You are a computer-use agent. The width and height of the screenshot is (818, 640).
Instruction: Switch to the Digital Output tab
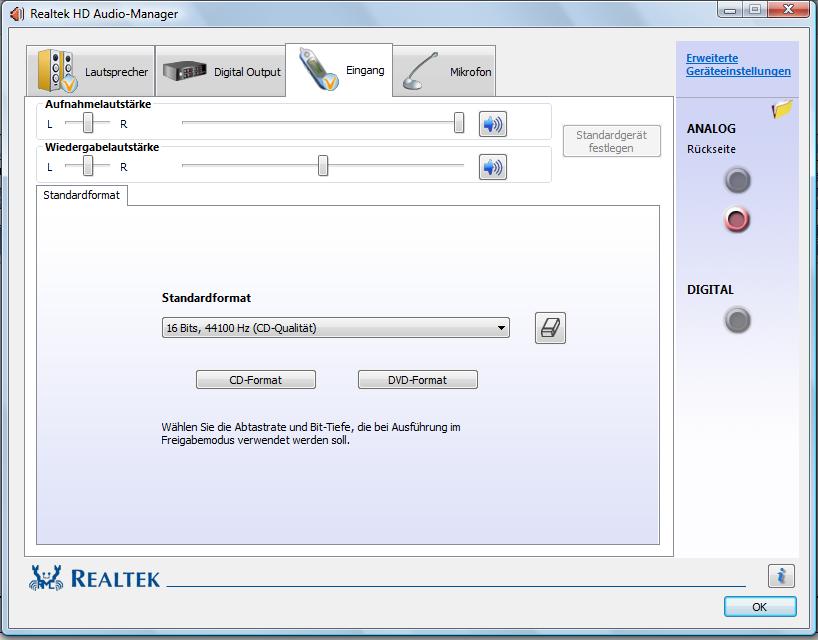[222, 72]
